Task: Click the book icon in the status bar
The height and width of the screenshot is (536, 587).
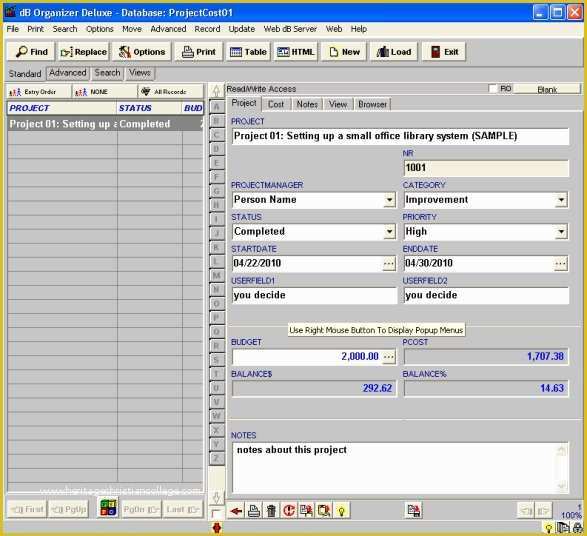Action: pyautogui.click(x=563, y=528)
